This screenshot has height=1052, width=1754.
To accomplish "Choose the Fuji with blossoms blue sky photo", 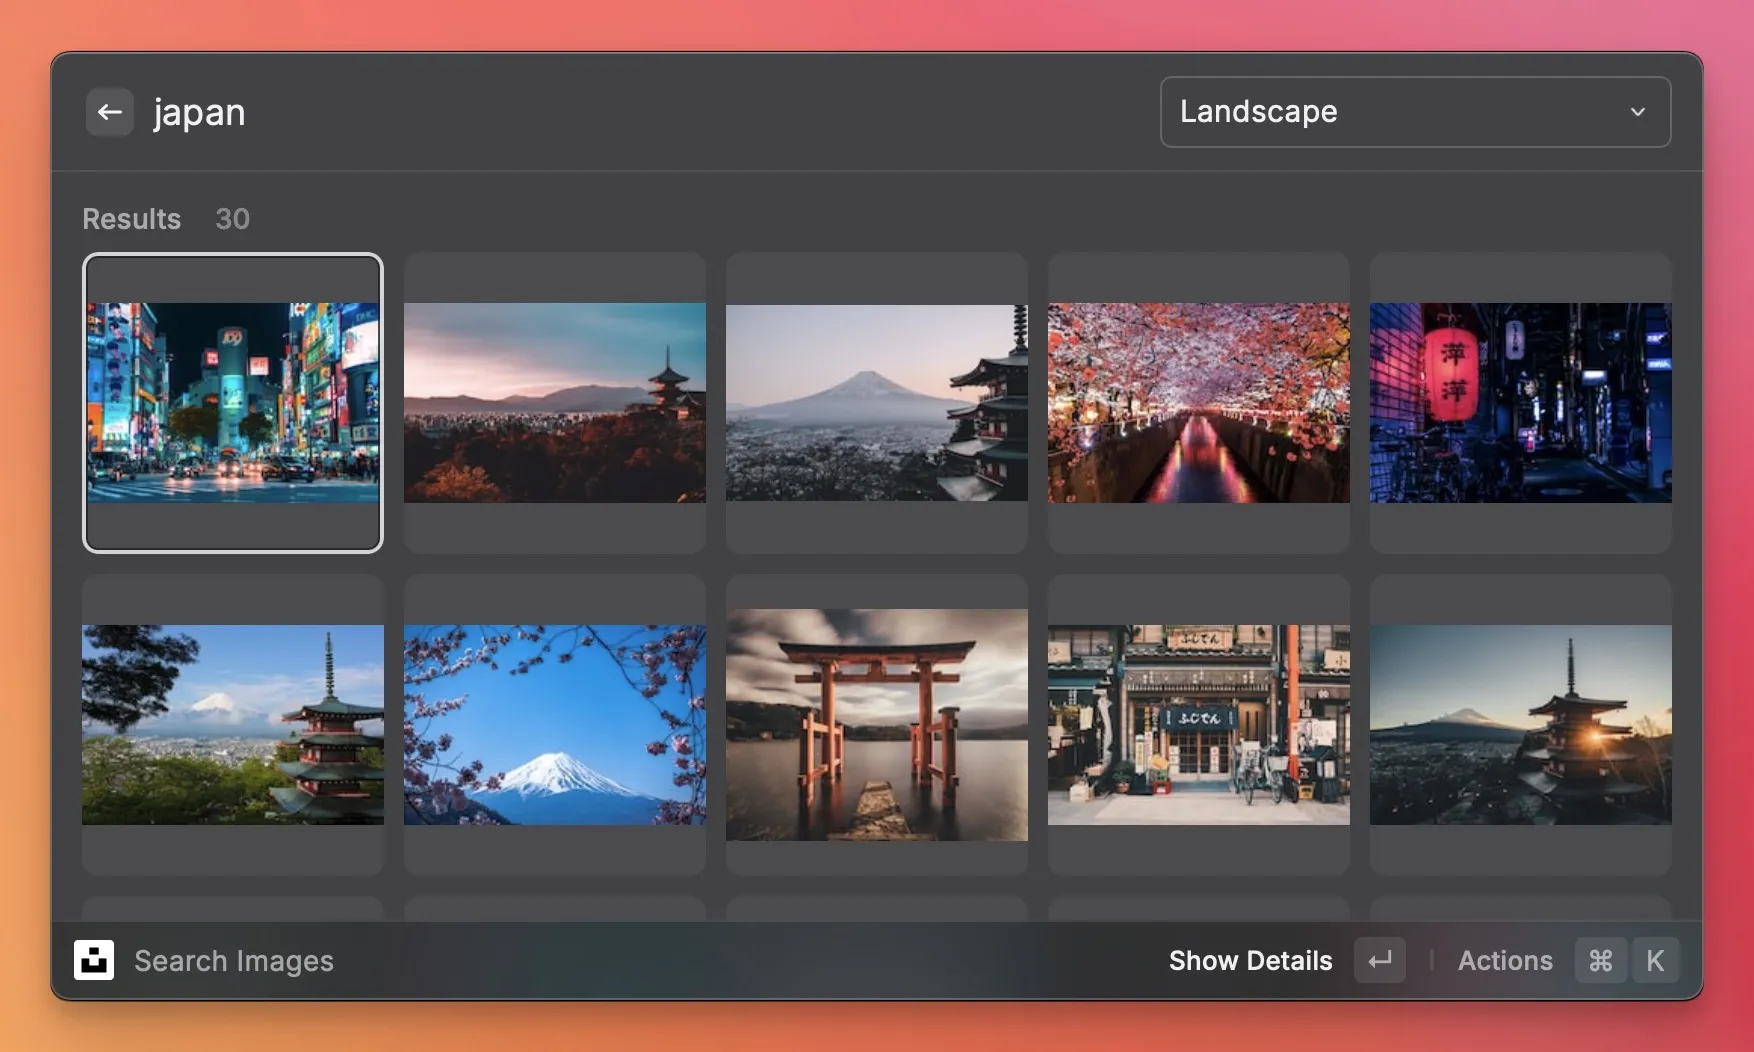I will click(555, 725).
